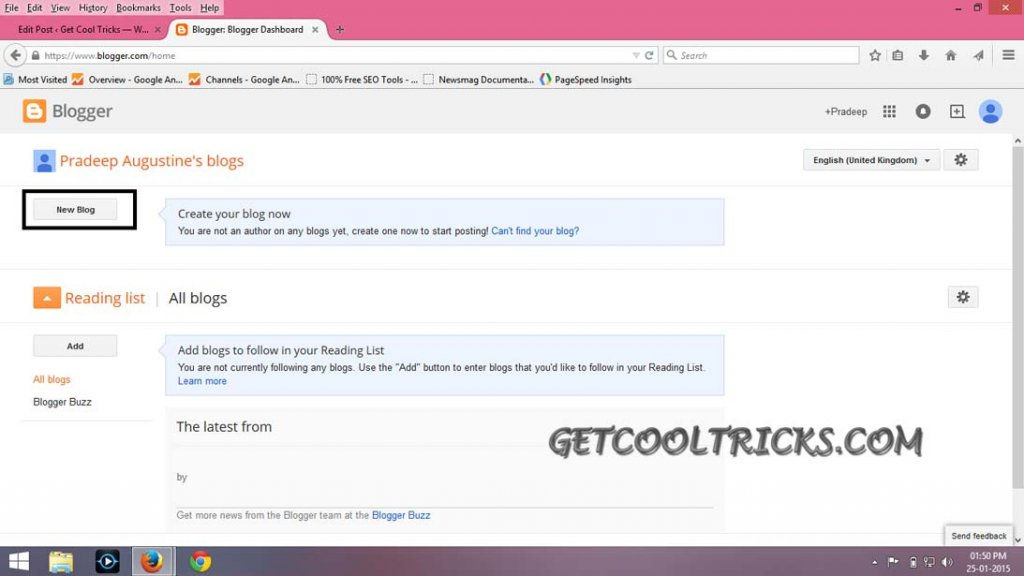The width and height of the screenshot is (1024, 576).
Task: Open Newsmag Documentation bookmark
Action: click(x=479, y=80)
